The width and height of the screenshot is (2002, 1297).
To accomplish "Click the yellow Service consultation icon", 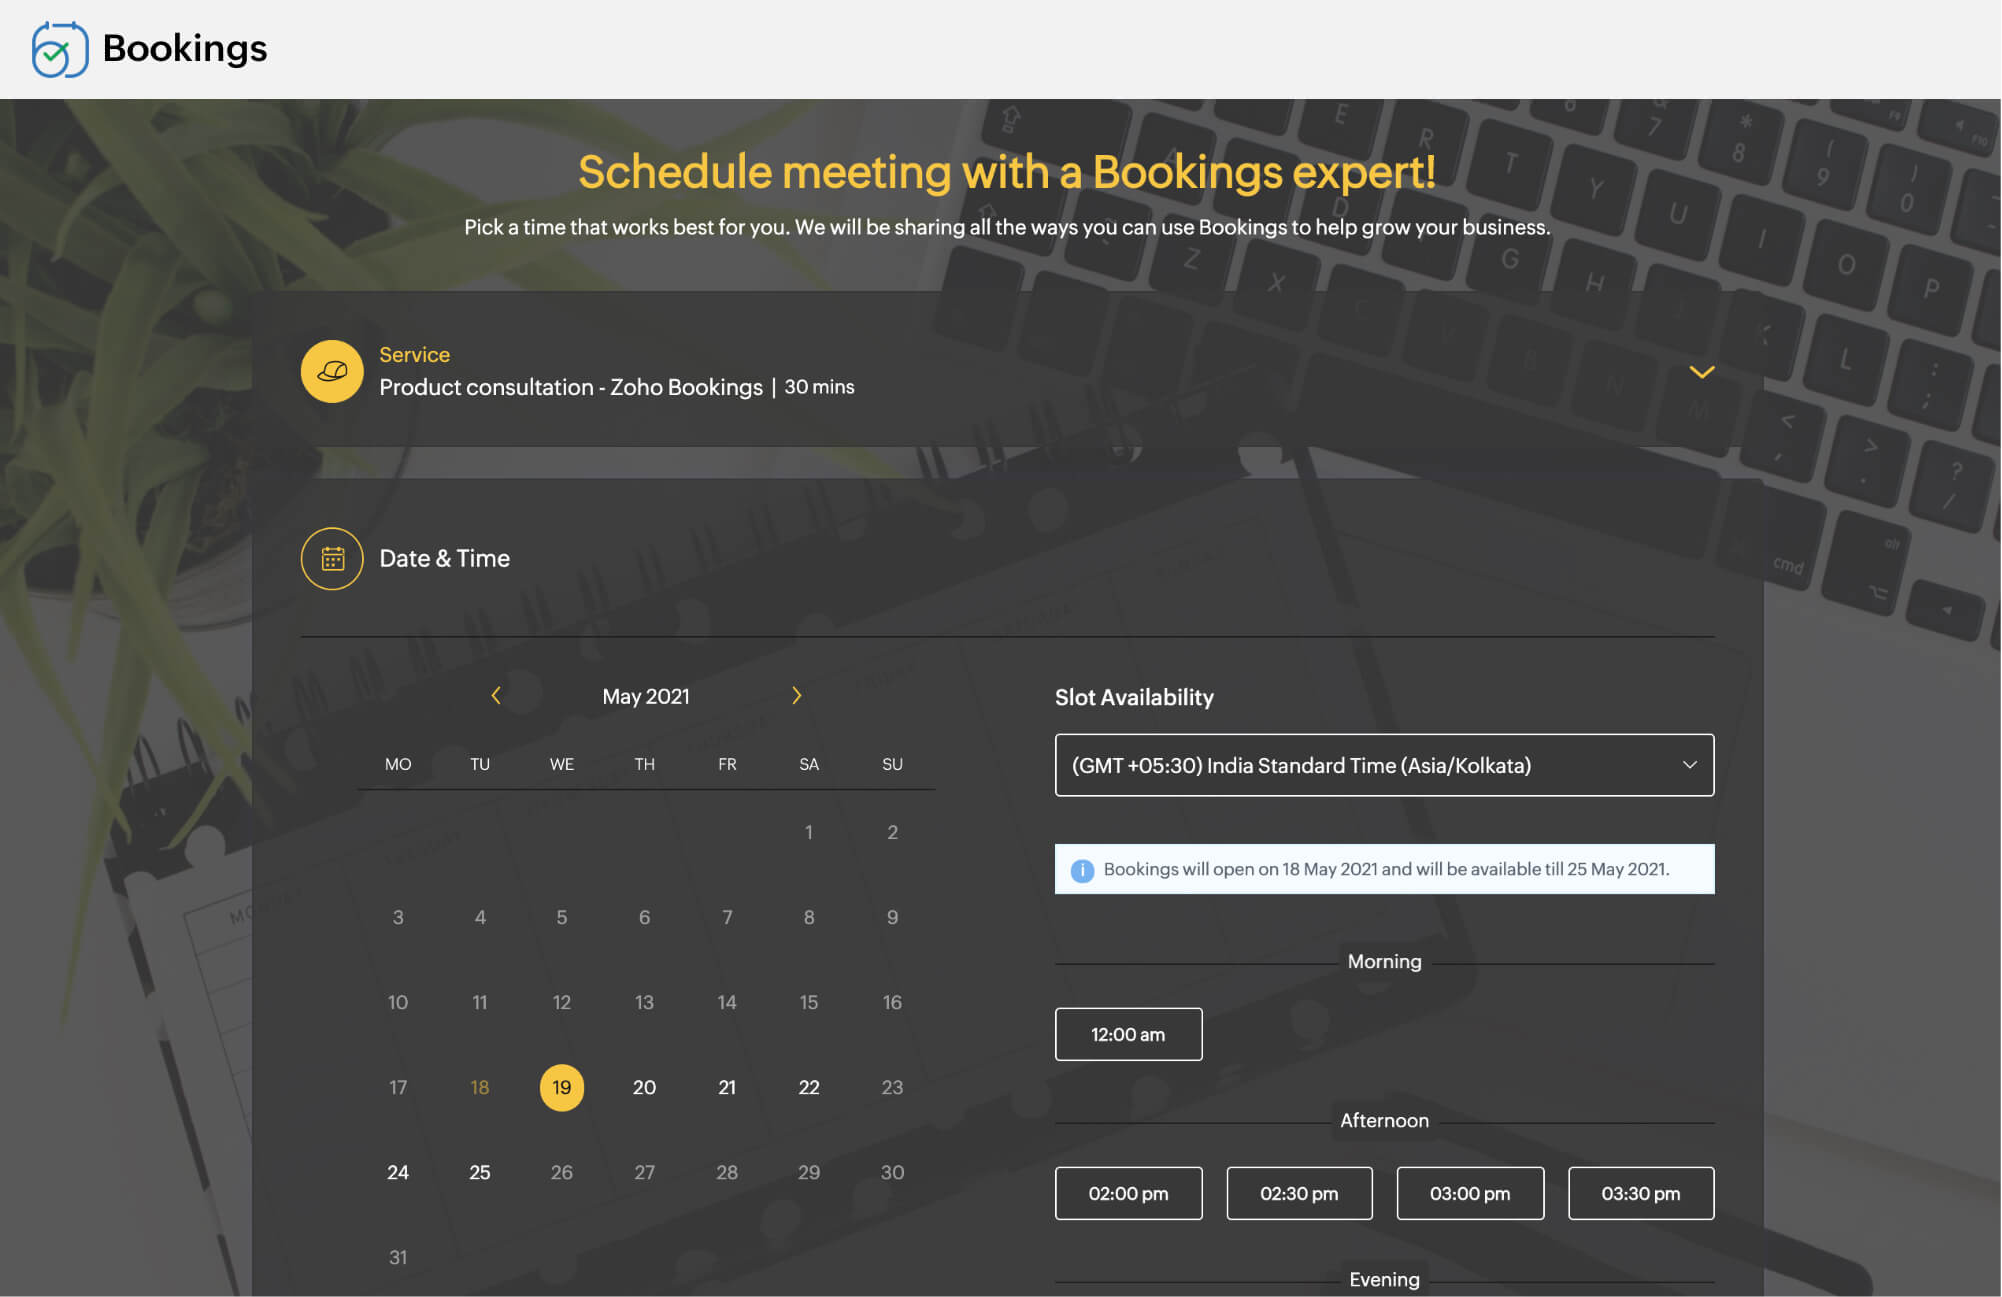I will tap(332, 371).
